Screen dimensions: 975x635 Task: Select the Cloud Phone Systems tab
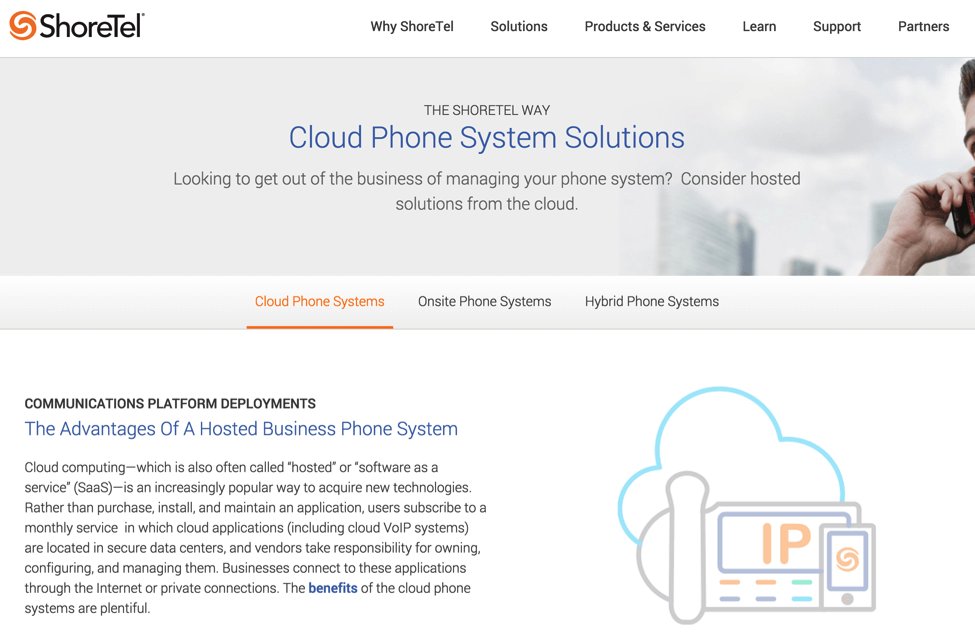click(320, 302)
